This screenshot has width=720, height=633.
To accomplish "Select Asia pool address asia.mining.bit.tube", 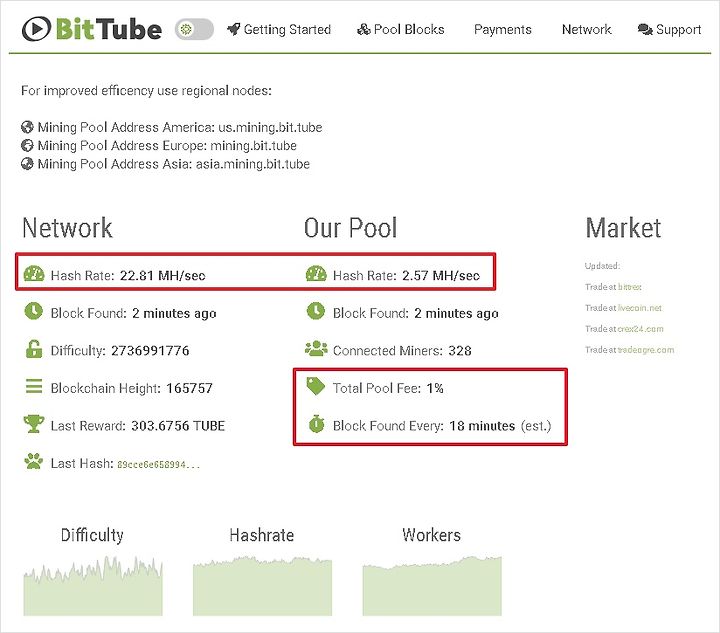I will [x=253, y=164].
